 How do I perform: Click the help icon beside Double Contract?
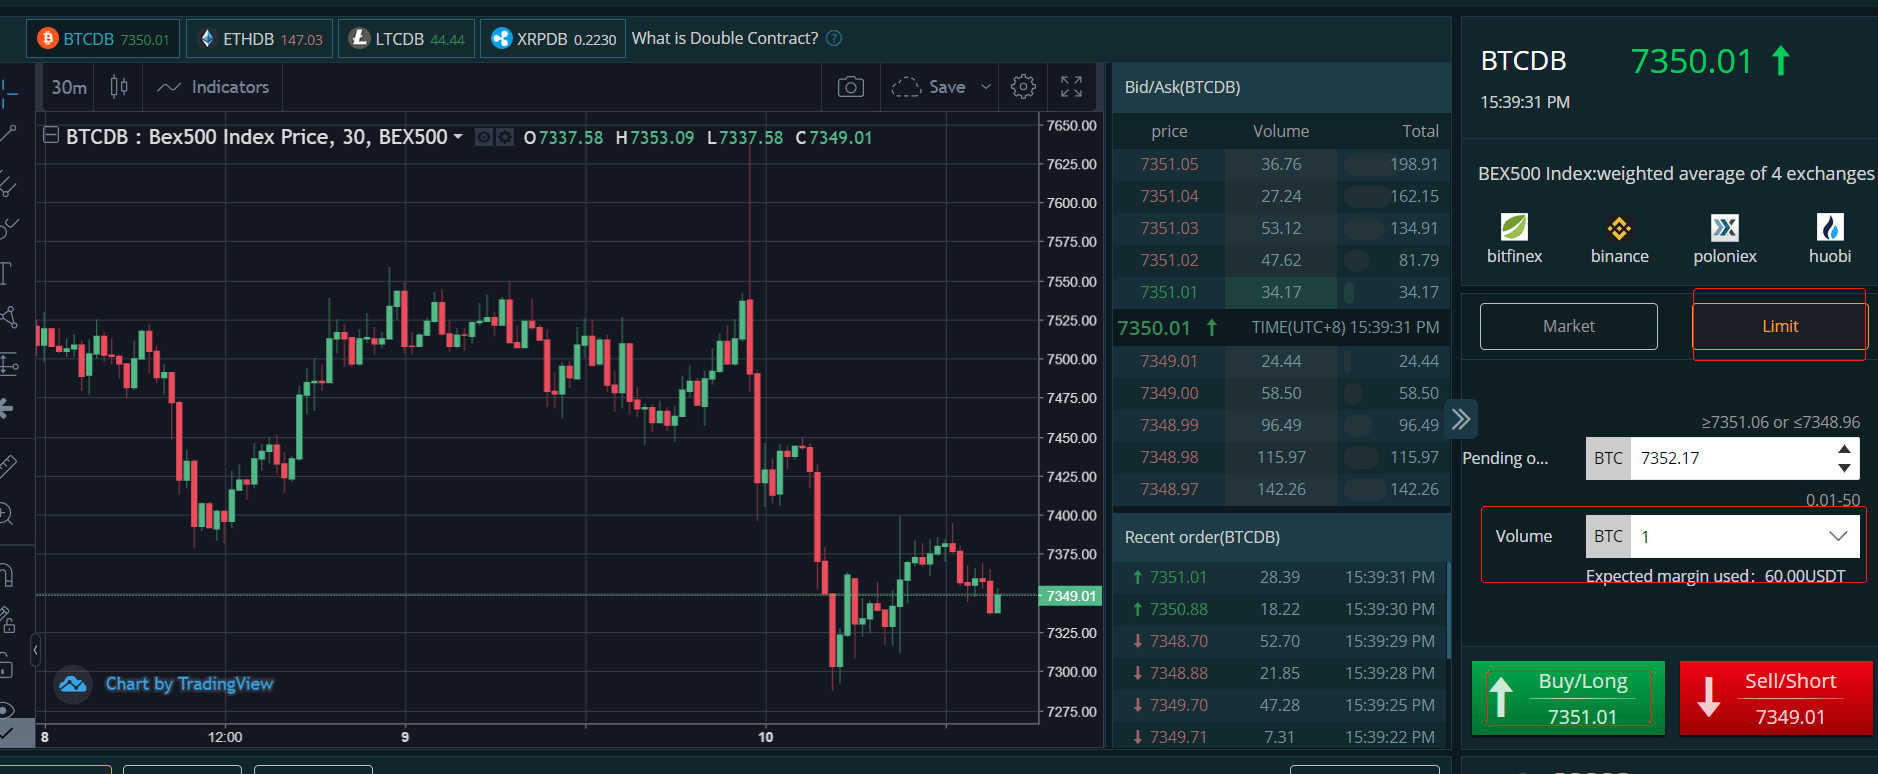click(834, 38)
